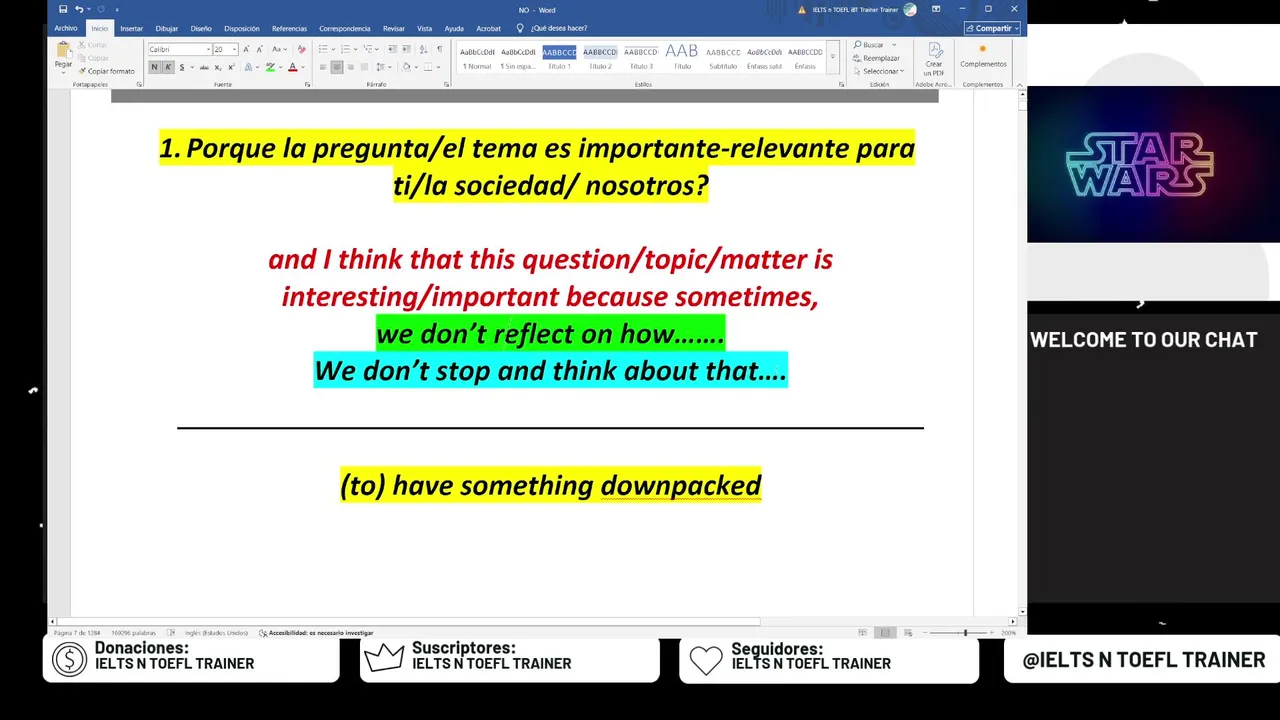Apply subscript formatting

pyautogui.click(x=218, y=67)
